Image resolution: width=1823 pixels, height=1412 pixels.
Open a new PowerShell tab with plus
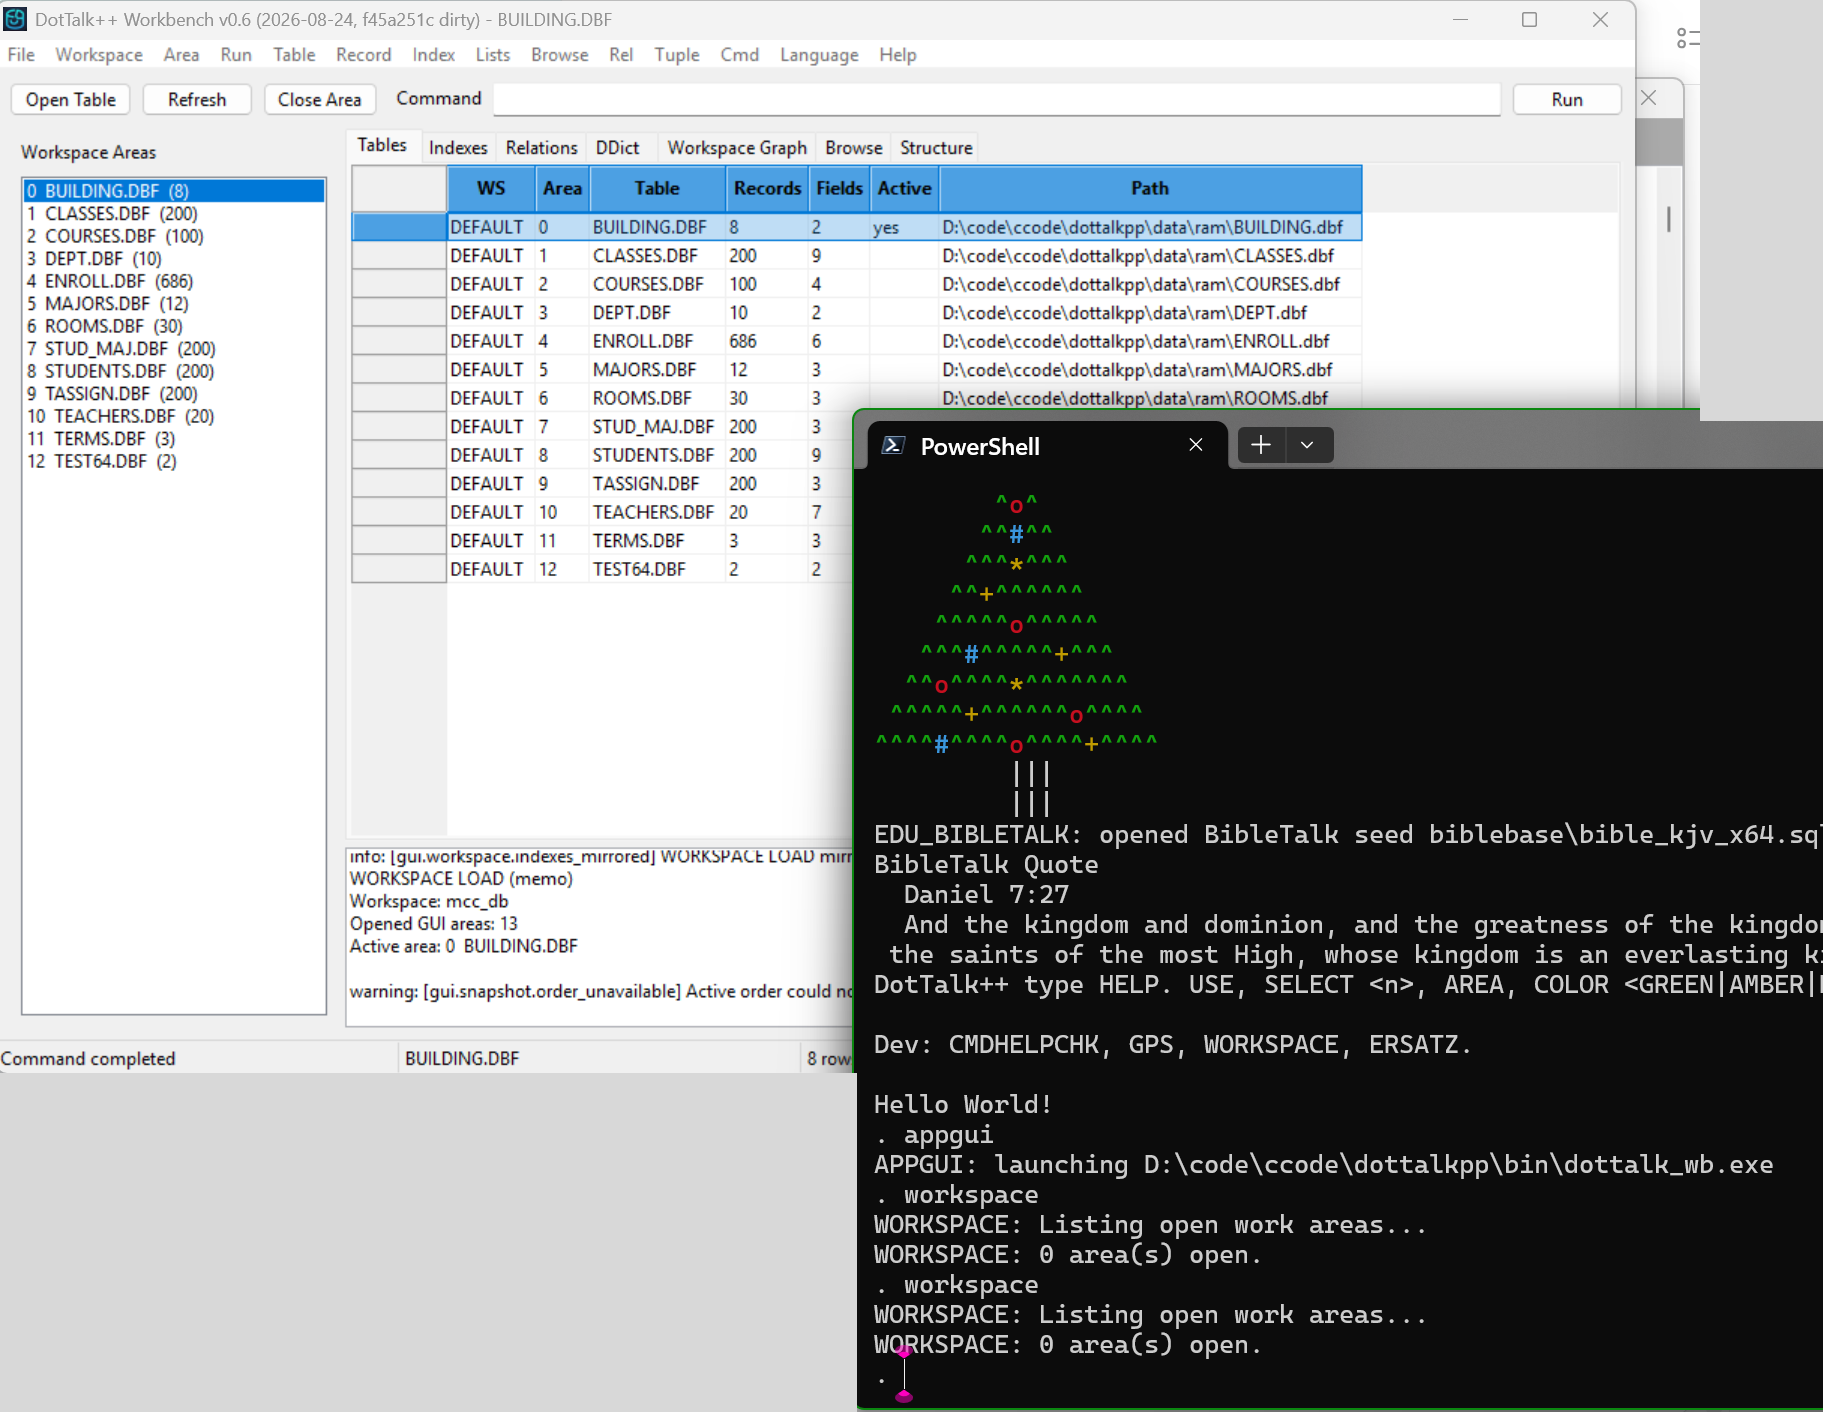1261,445
